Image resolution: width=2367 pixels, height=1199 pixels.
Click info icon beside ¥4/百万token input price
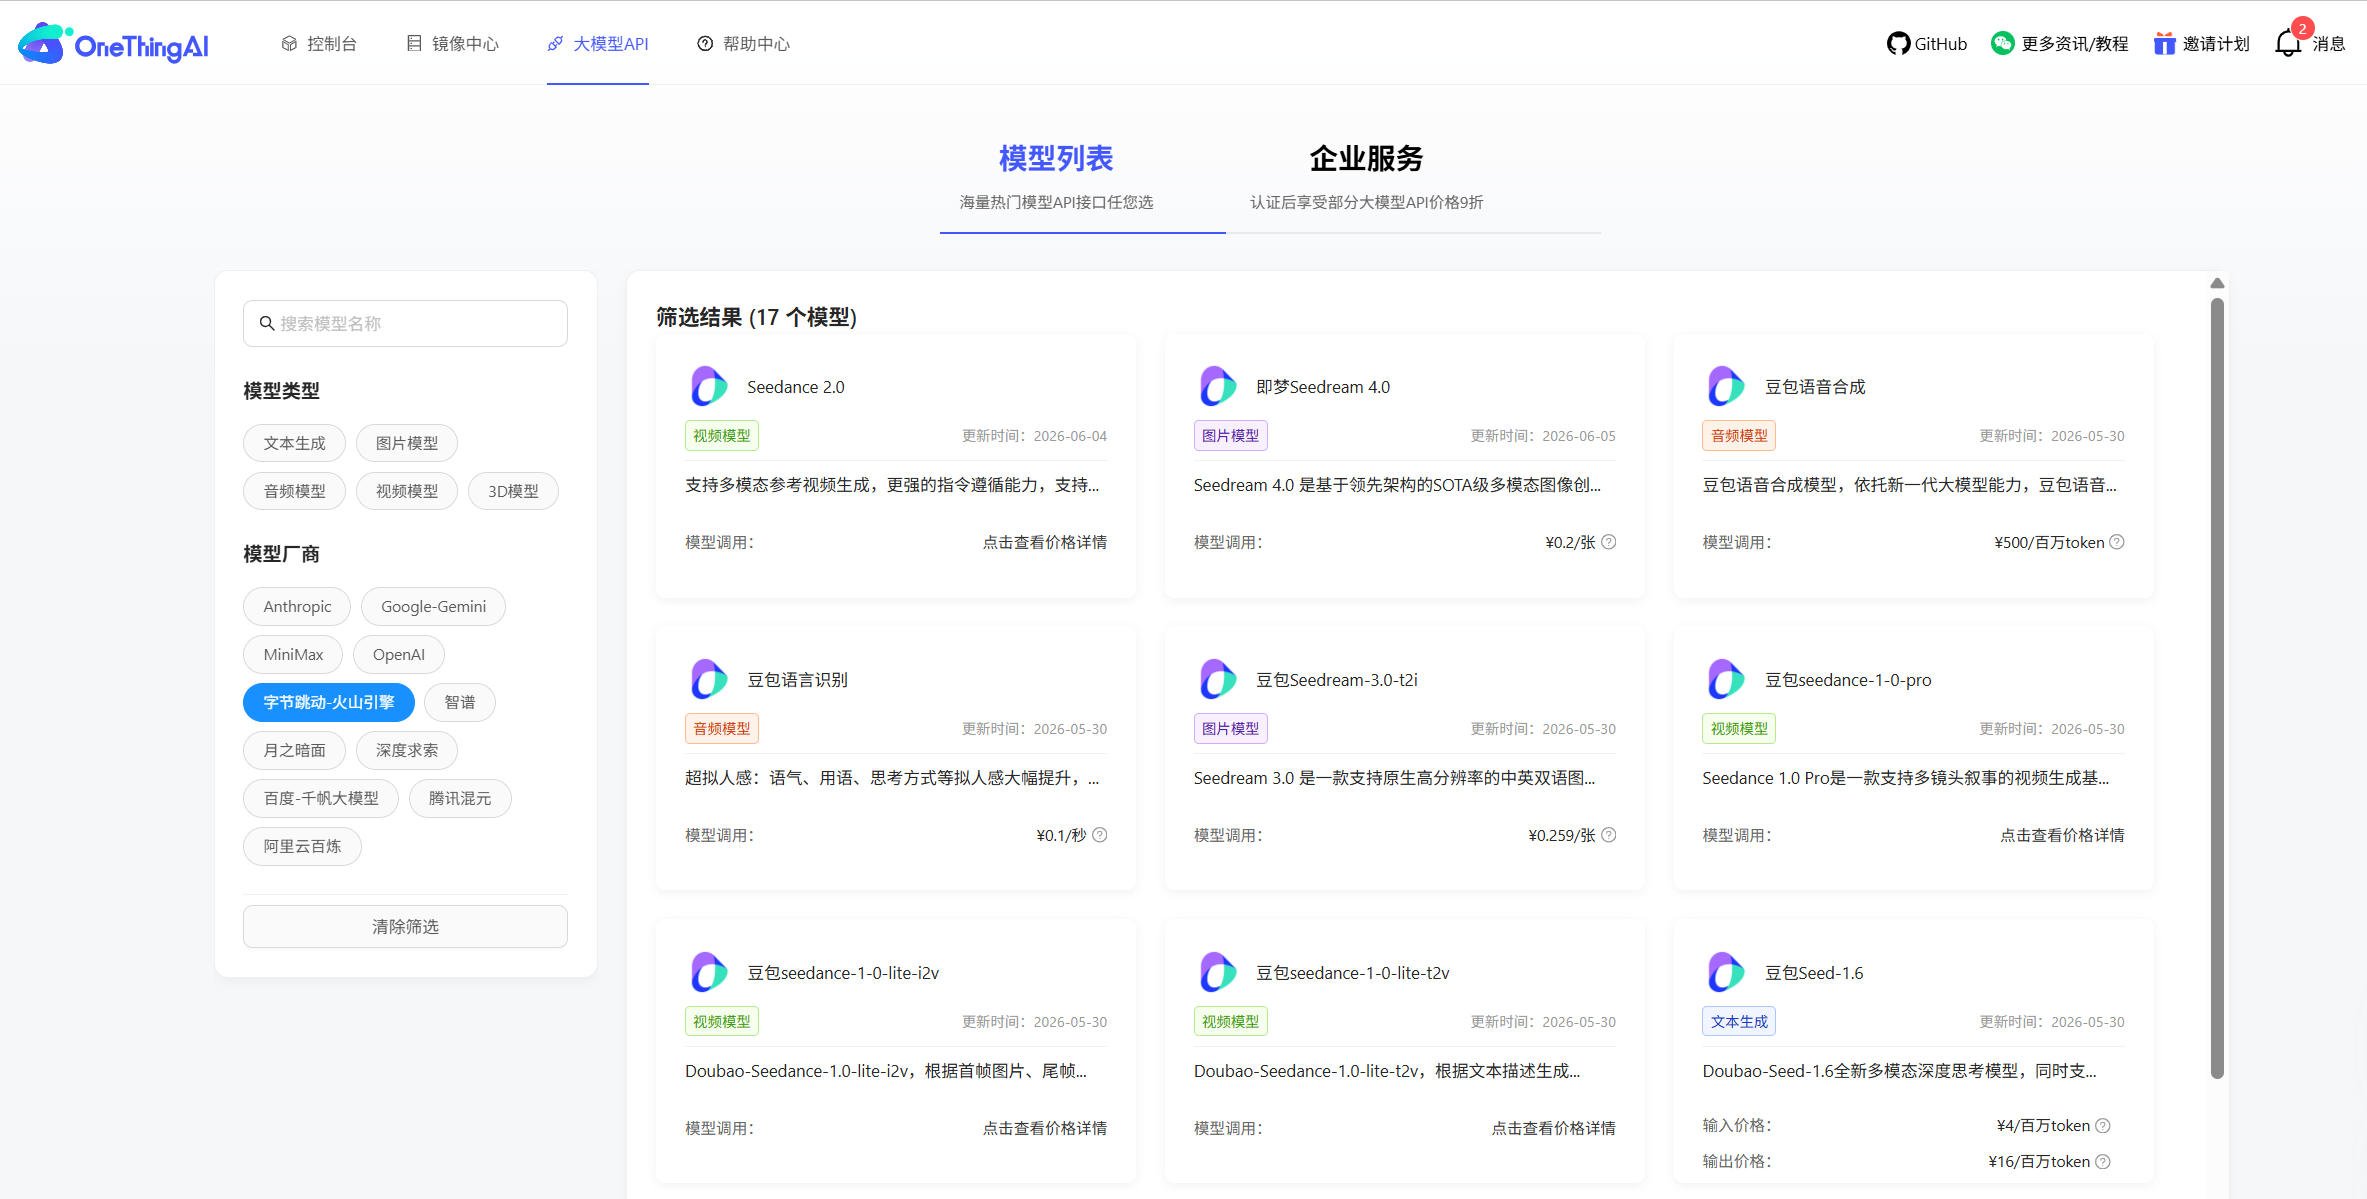(x=2103, y=1126)
